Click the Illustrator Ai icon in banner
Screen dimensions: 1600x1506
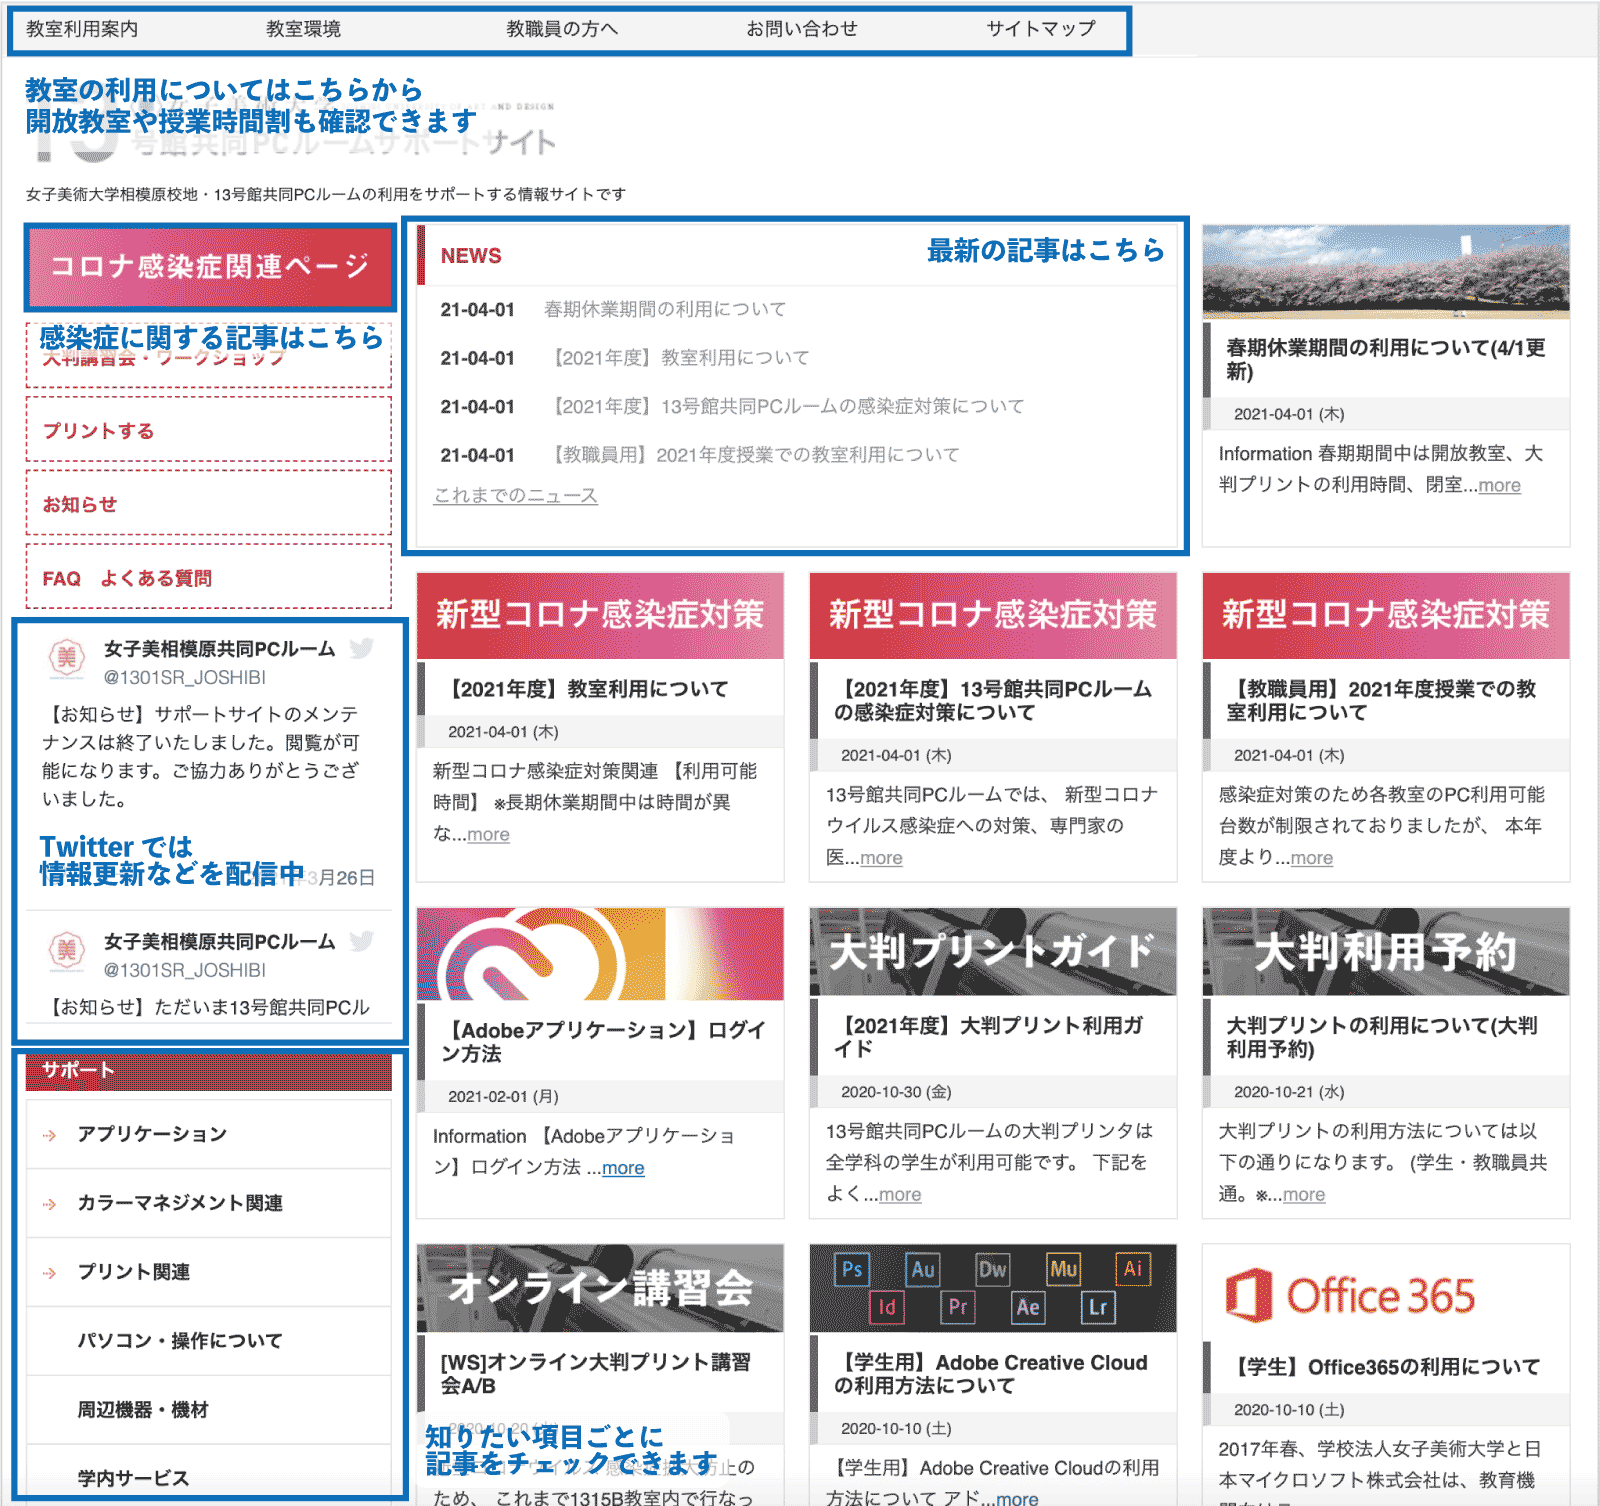[x=1132, y=1269]
